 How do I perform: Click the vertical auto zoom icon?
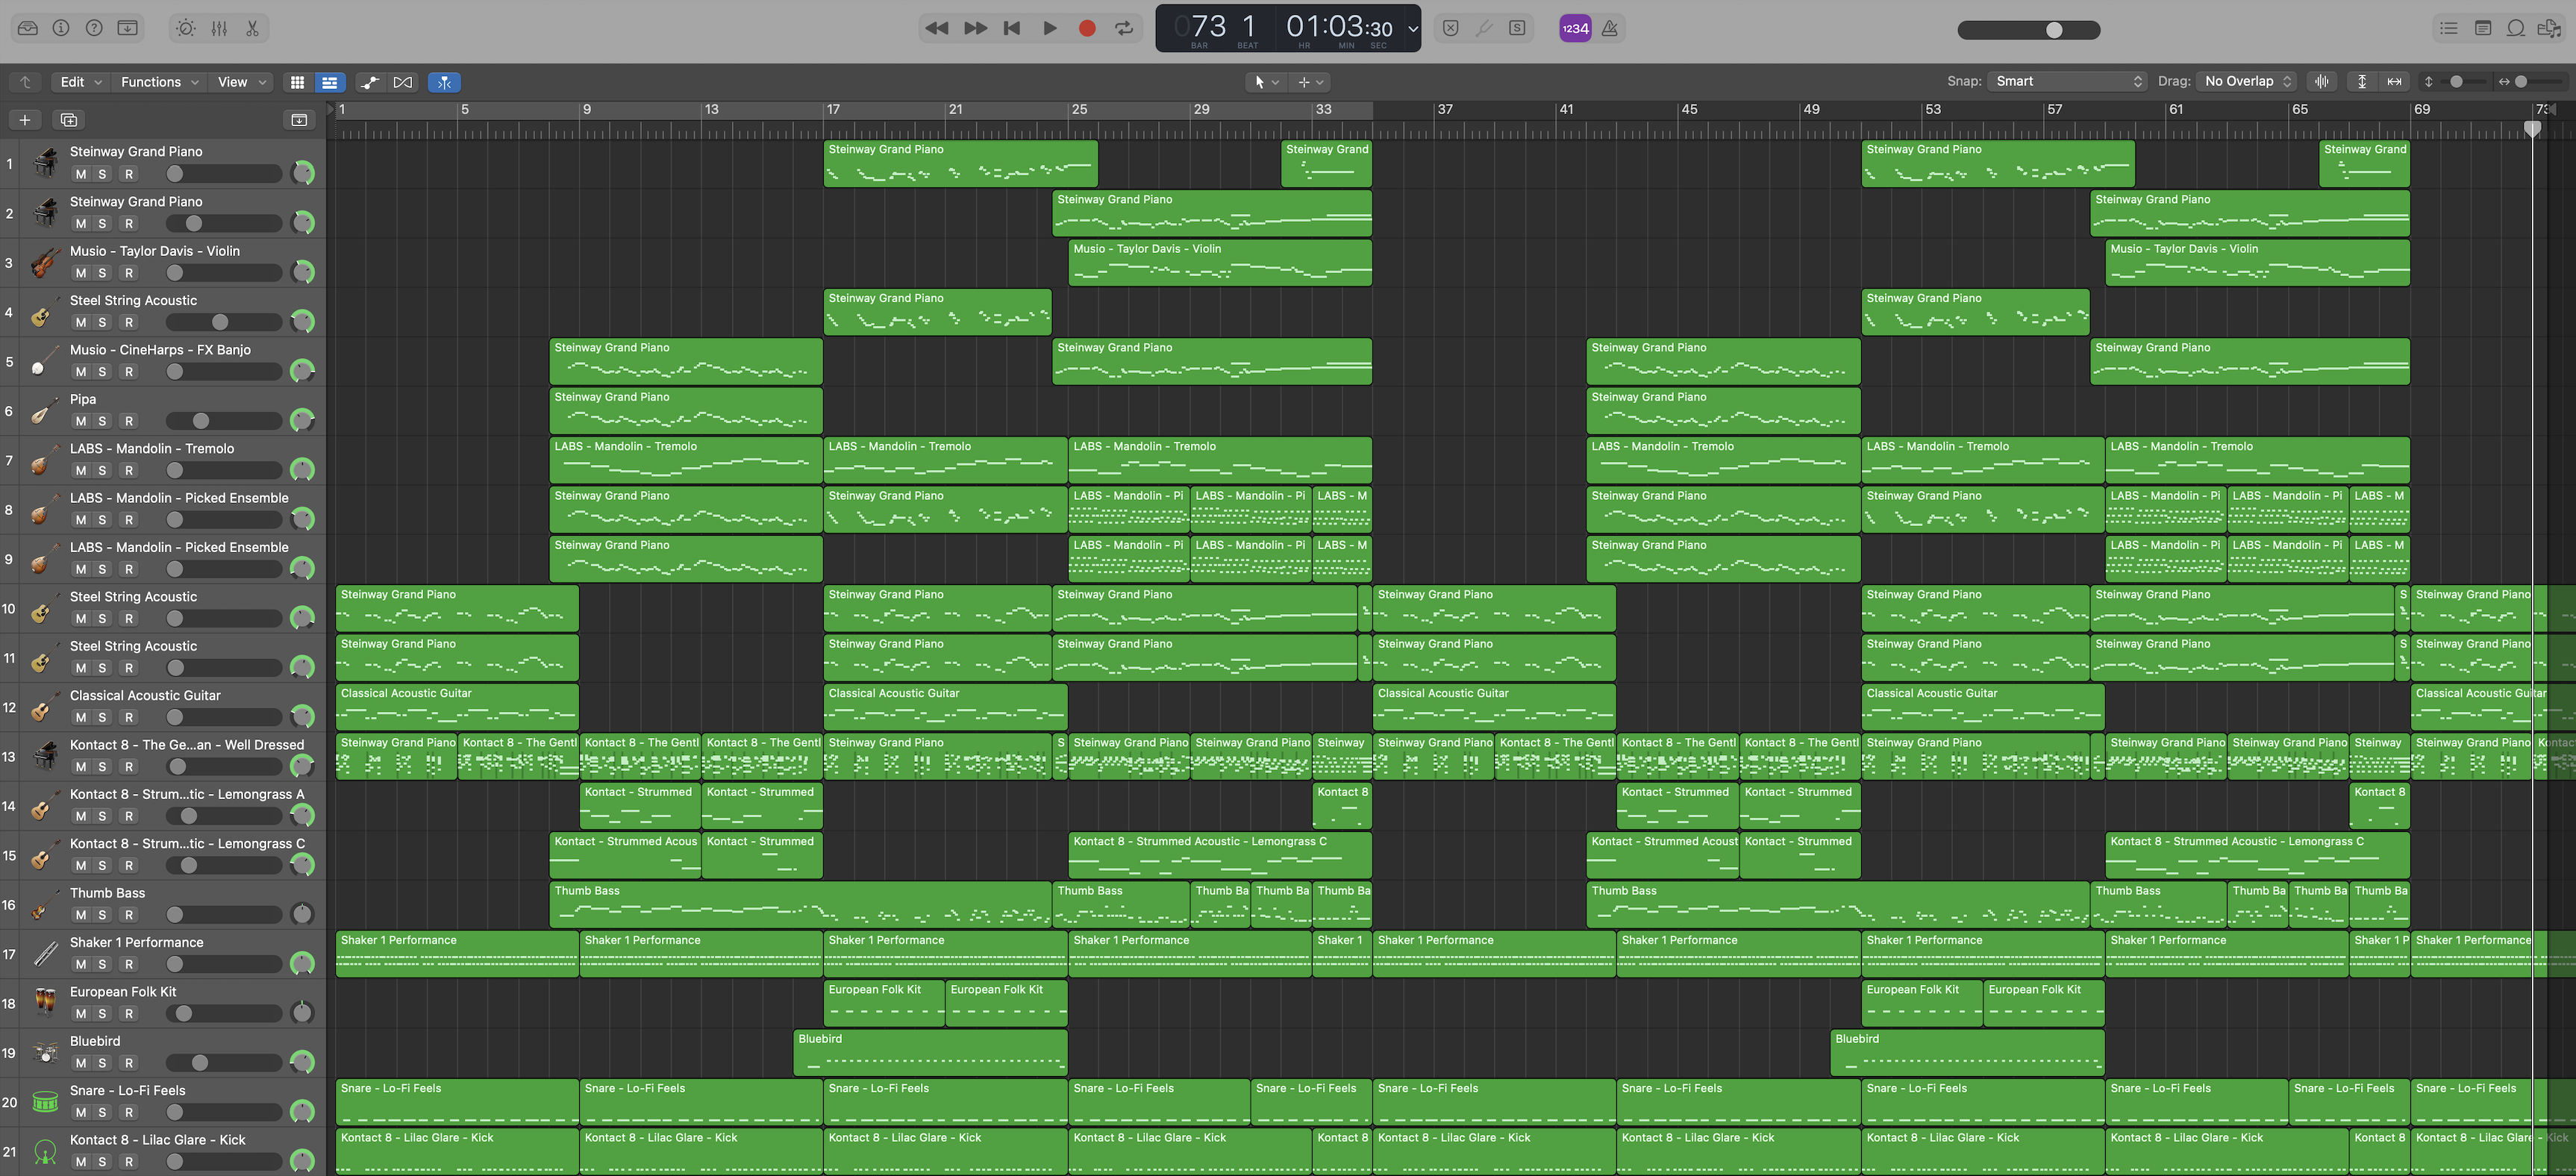point(2362,81)
